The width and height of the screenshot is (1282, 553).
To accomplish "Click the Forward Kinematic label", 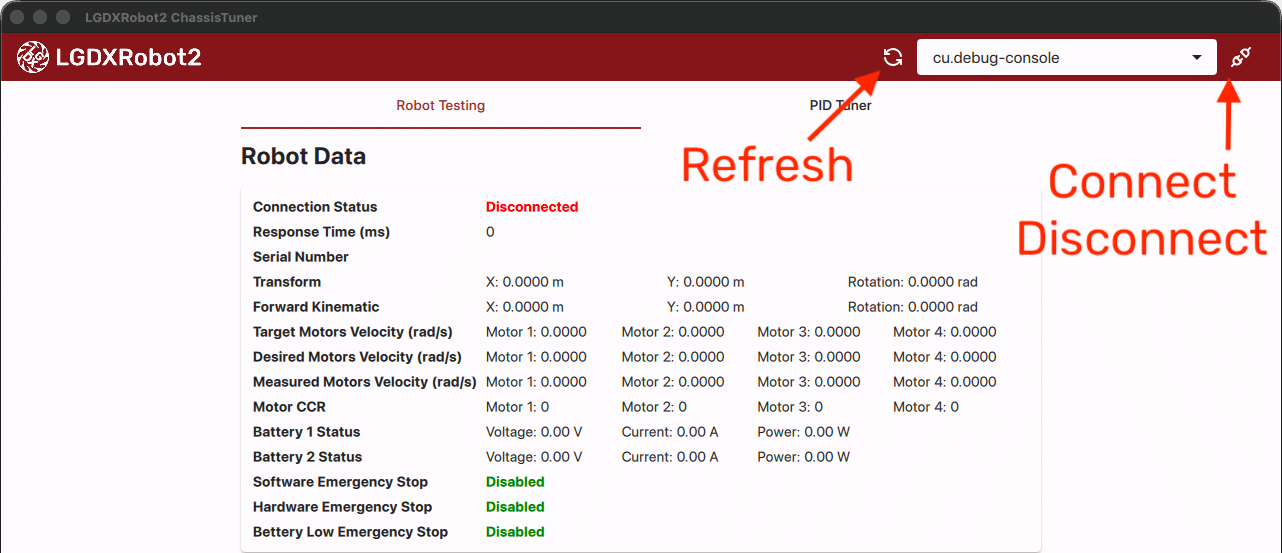I will coord(316,307).
